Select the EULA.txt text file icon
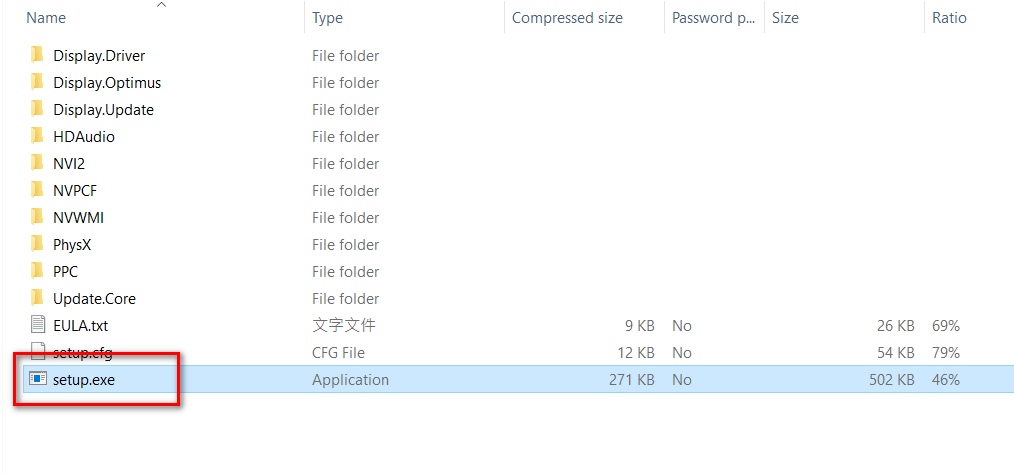Viewport: 1014px width, 474px height. [38, 325]
